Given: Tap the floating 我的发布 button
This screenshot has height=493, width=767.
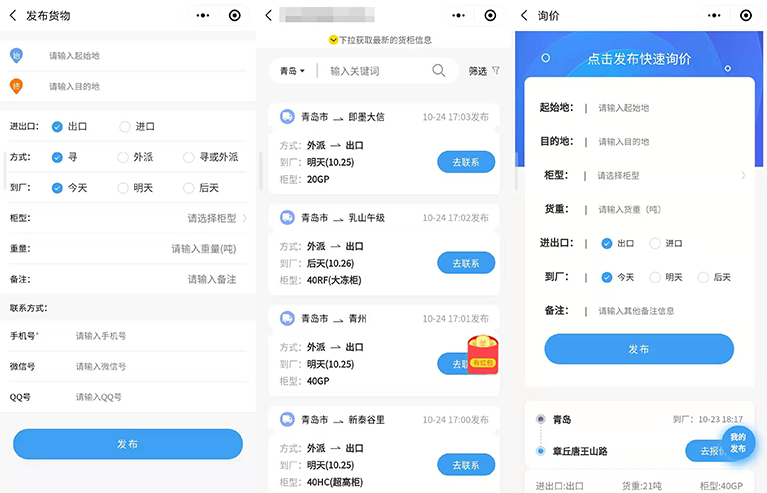Looking at the screenshot, I should point(737,443).
